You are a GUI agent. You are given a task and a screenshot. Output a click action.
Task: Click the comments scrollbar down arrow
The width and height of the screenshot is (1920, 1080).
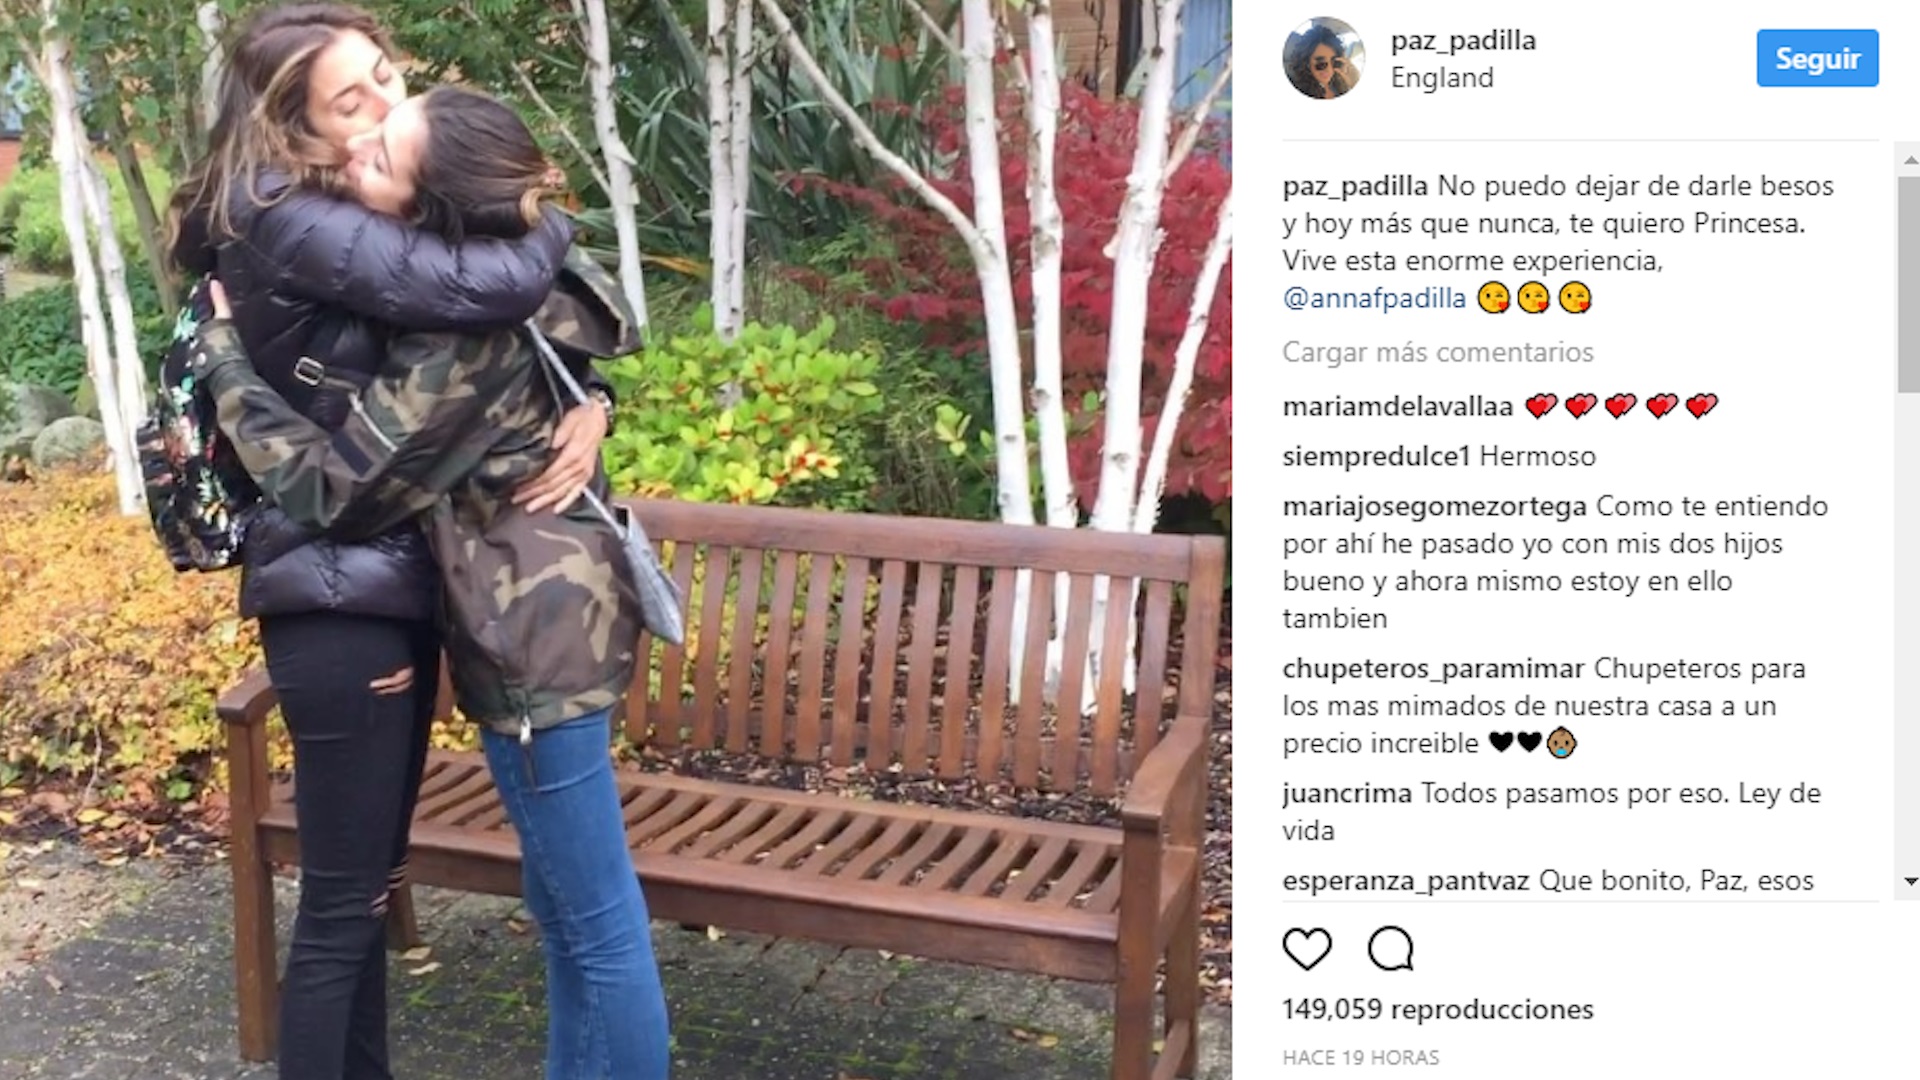(1910, 881)
